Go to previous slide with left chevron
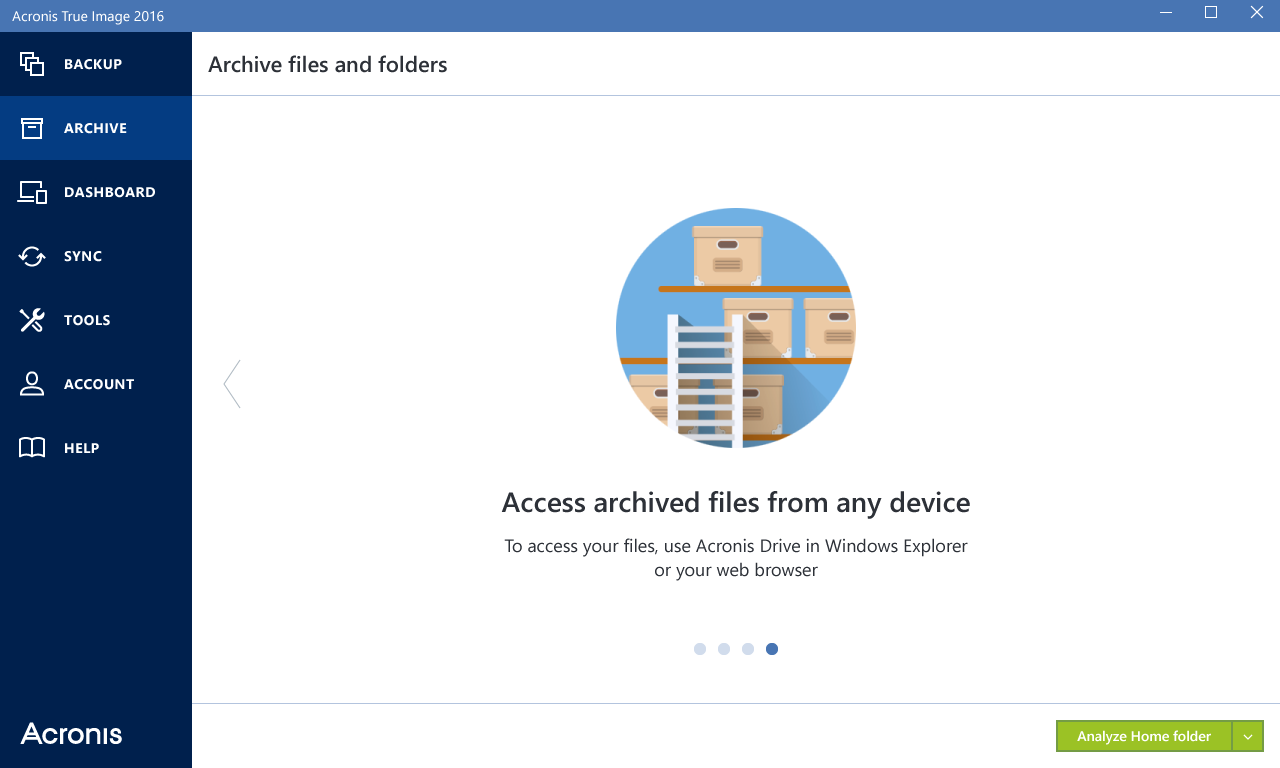The image size is (1280, 768). click(232, 384)
